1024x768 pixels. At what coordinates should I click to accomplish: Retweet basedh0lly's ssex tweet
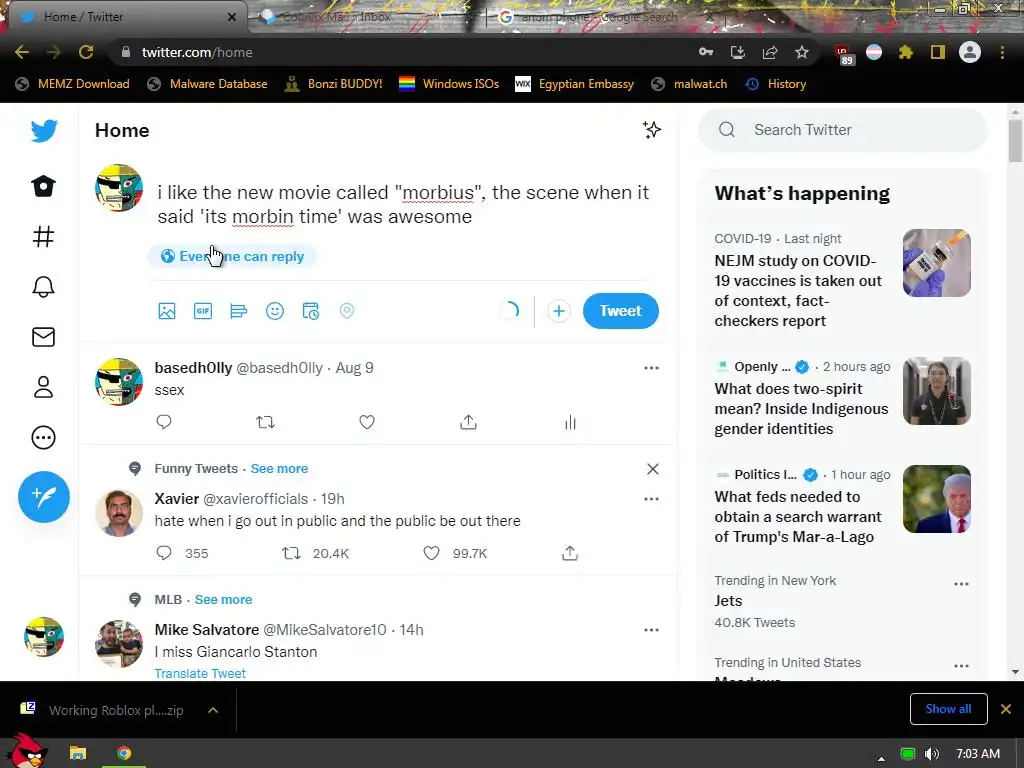pyautogui.click(x=265, y=422)
